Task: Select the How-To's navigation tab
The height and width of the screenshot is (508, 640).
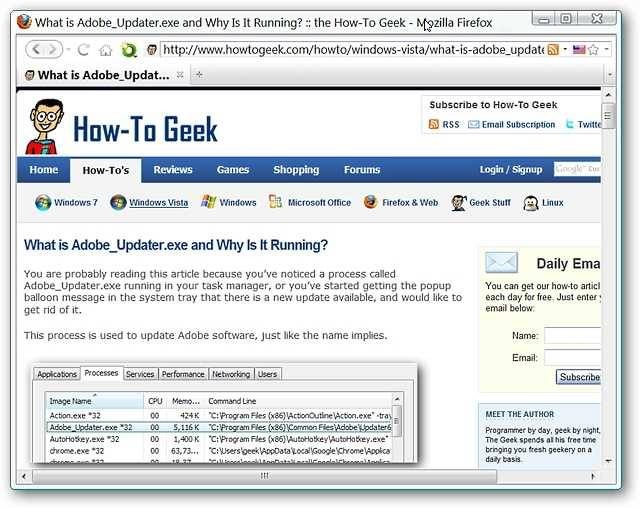Action: coord(106,170)
